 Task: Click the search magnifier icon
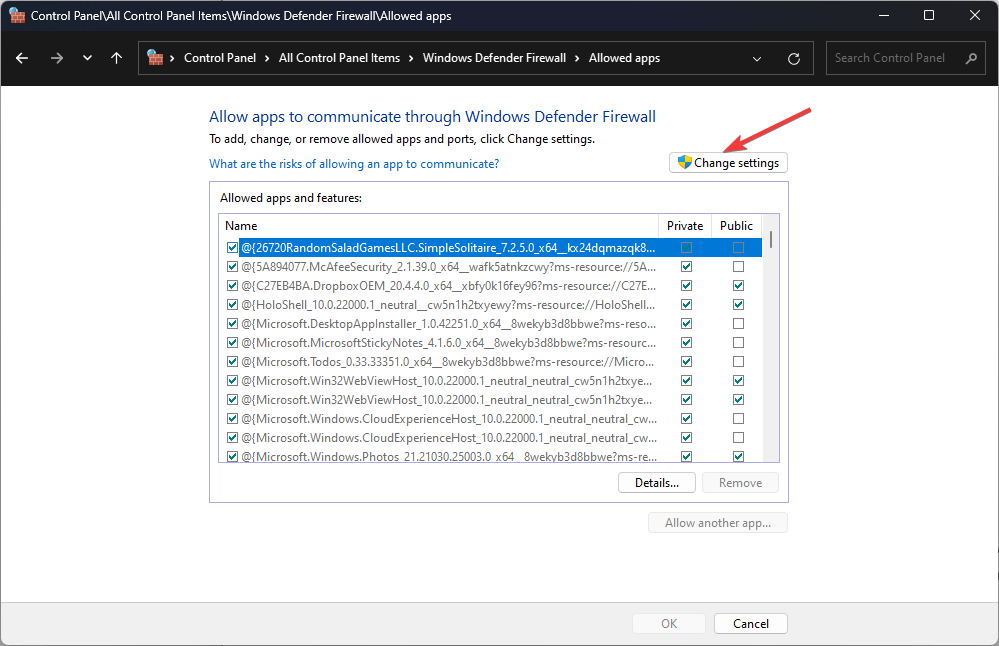point(971,58)
